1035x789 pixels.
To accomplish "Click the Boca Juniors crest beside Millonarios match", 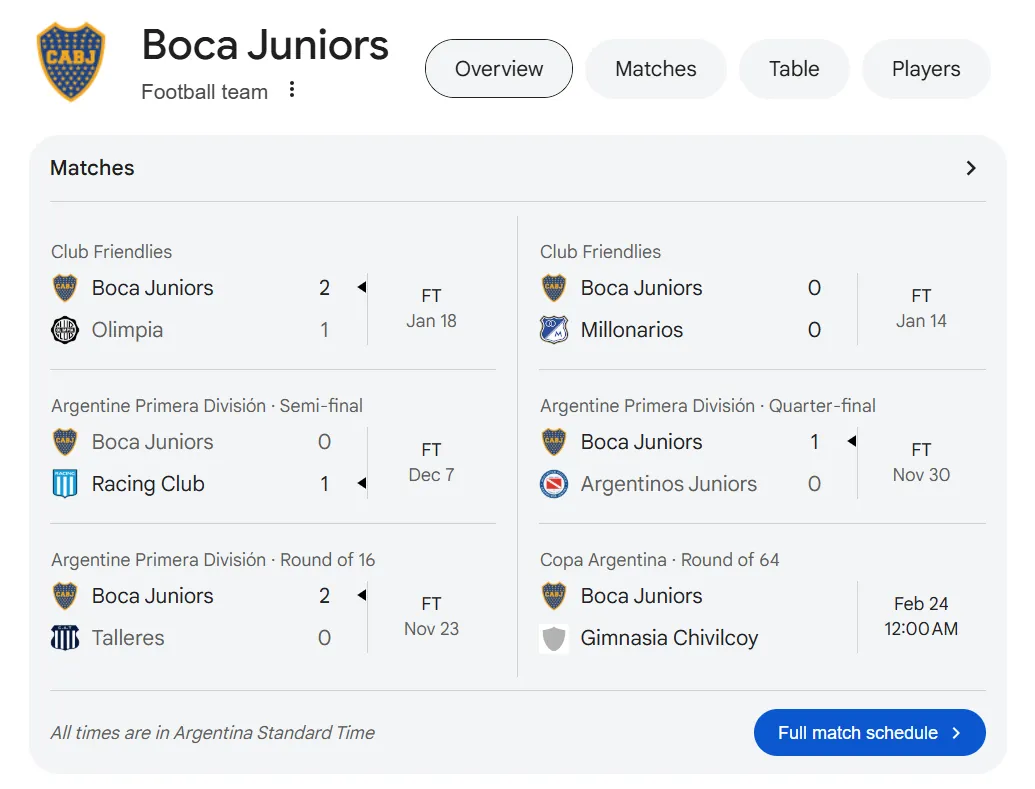I will click(x=553, y=288).
